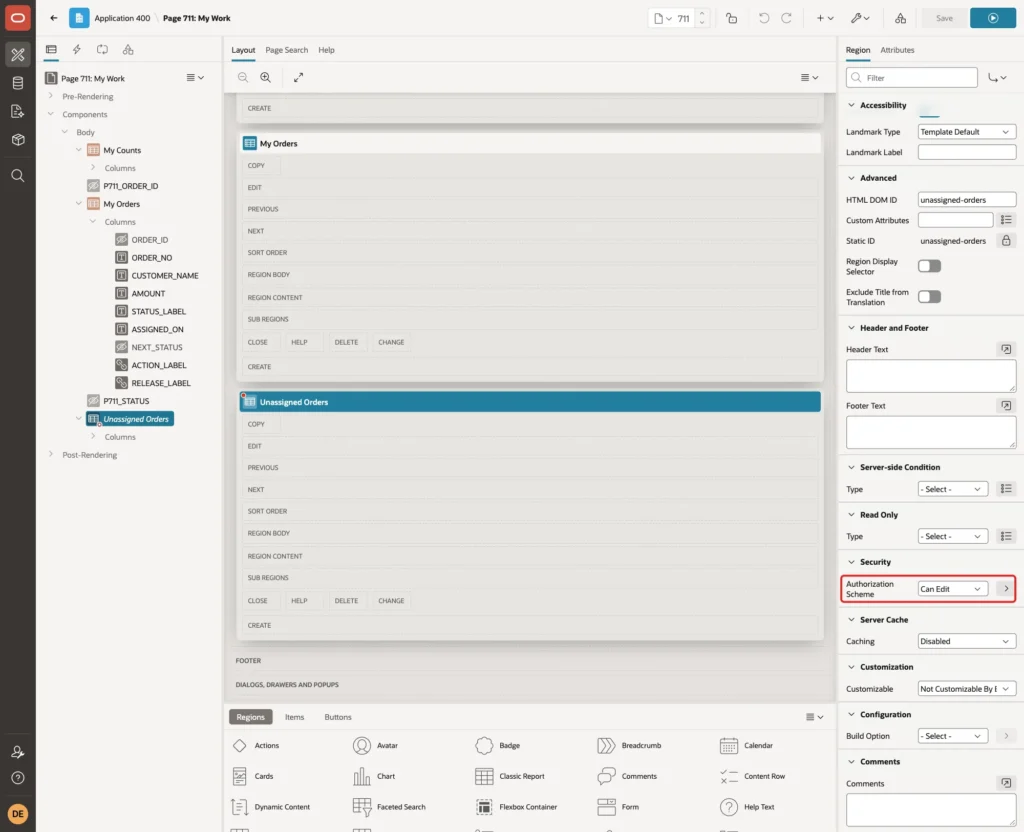Screen dimensions: 1024x832
Task: Open Header Text code editor icon
Action: point(1006,349)
